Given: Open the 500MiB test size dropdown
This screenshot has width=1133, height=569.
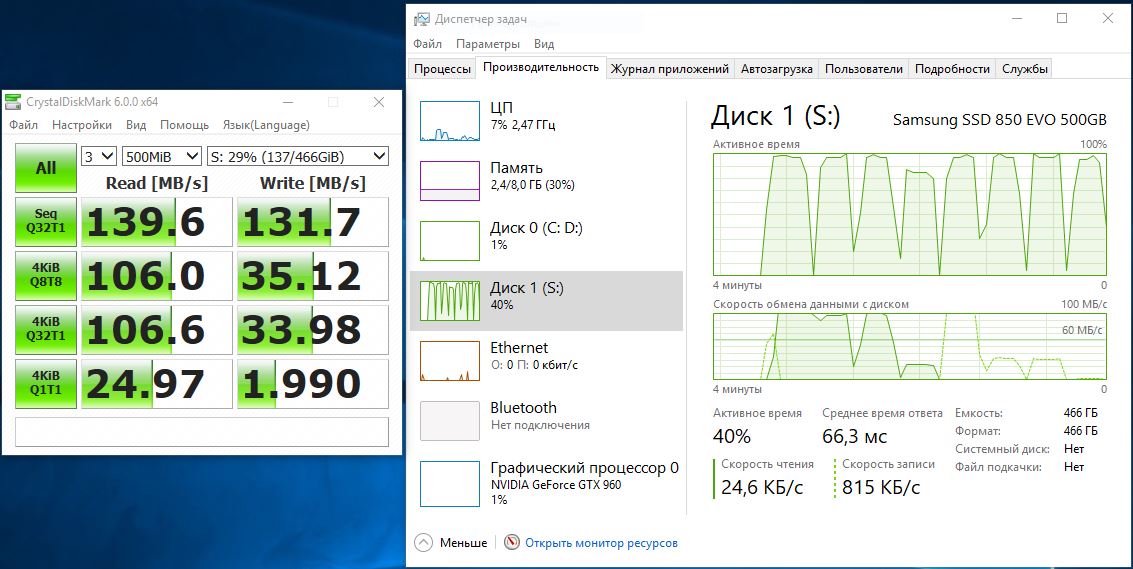Looking at the screenshot, I should (x=160, y=156).
